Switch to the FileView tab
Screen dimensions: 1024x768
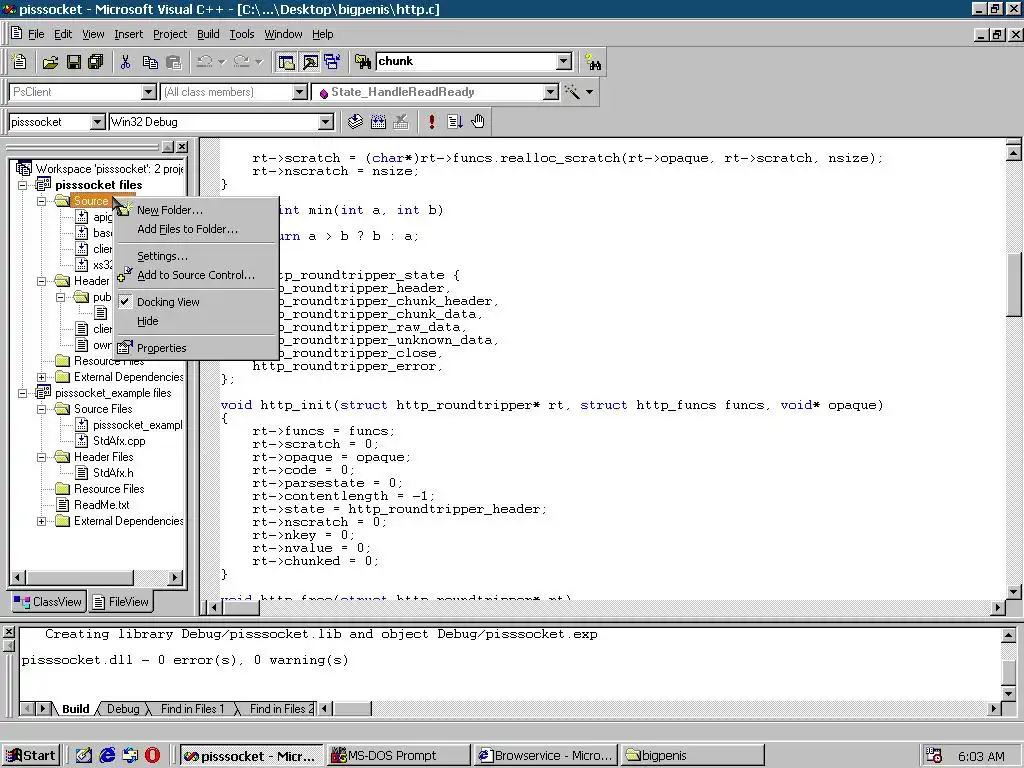tap(121, 602)
